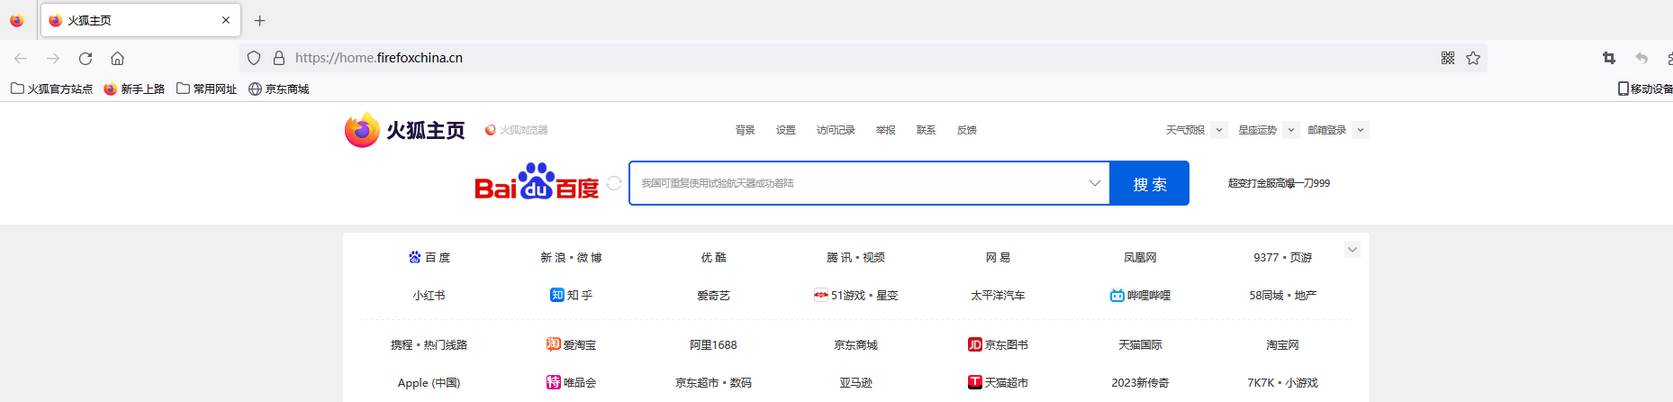Viewport: 1673px width, 402px height.
Task: Open 设置 link in page header
Action: (x=786, y=130)
